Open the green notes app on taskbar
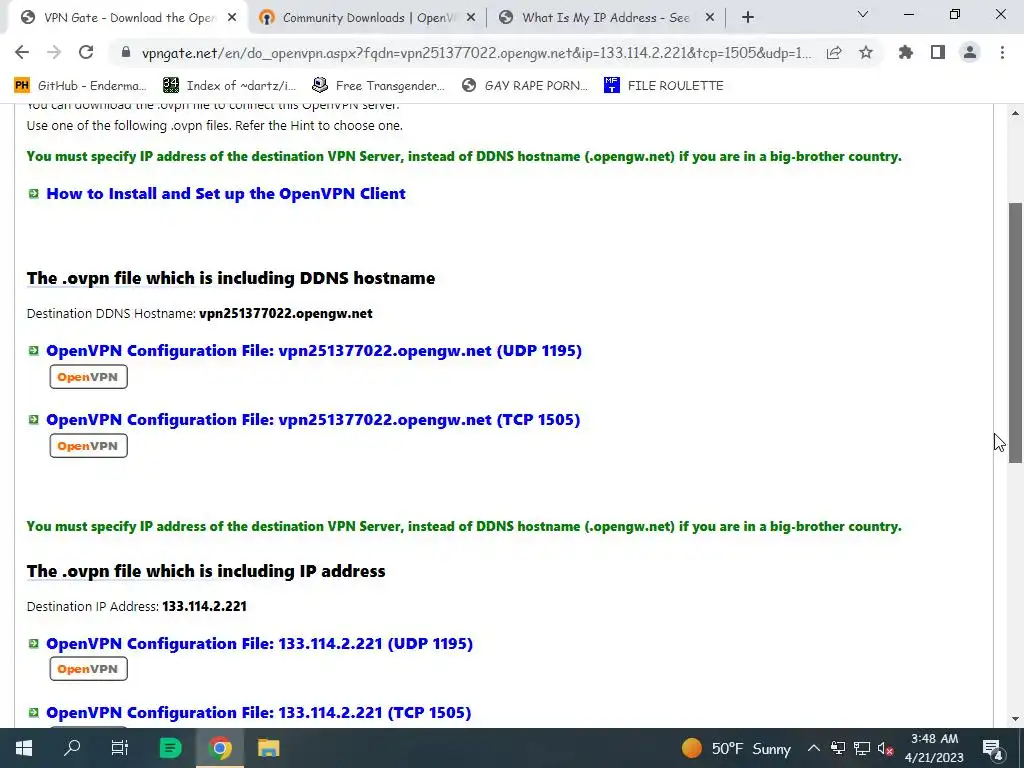This screenshot has height=768, width=1024. (x=170, y=748)
